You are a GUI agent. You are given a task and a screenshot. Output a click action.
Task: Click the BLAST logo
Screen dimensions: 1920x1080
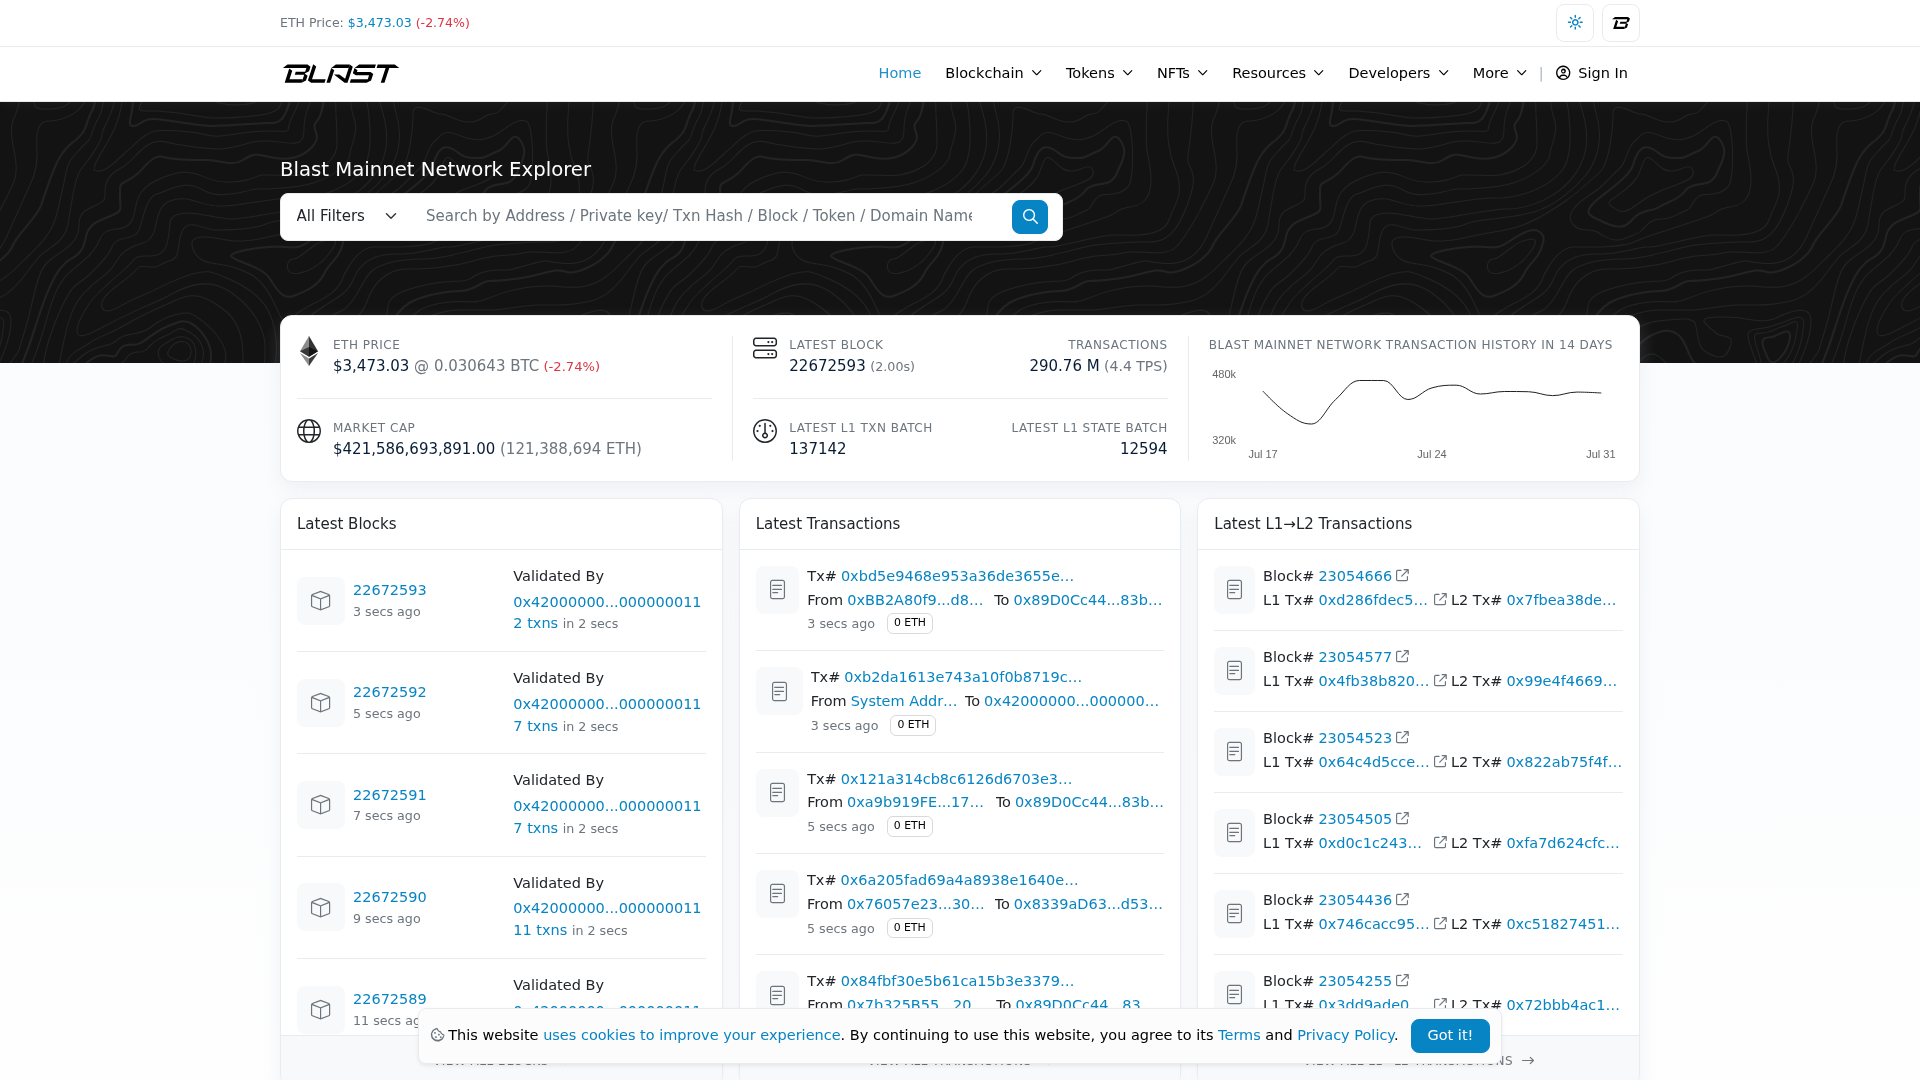(340, 72)
